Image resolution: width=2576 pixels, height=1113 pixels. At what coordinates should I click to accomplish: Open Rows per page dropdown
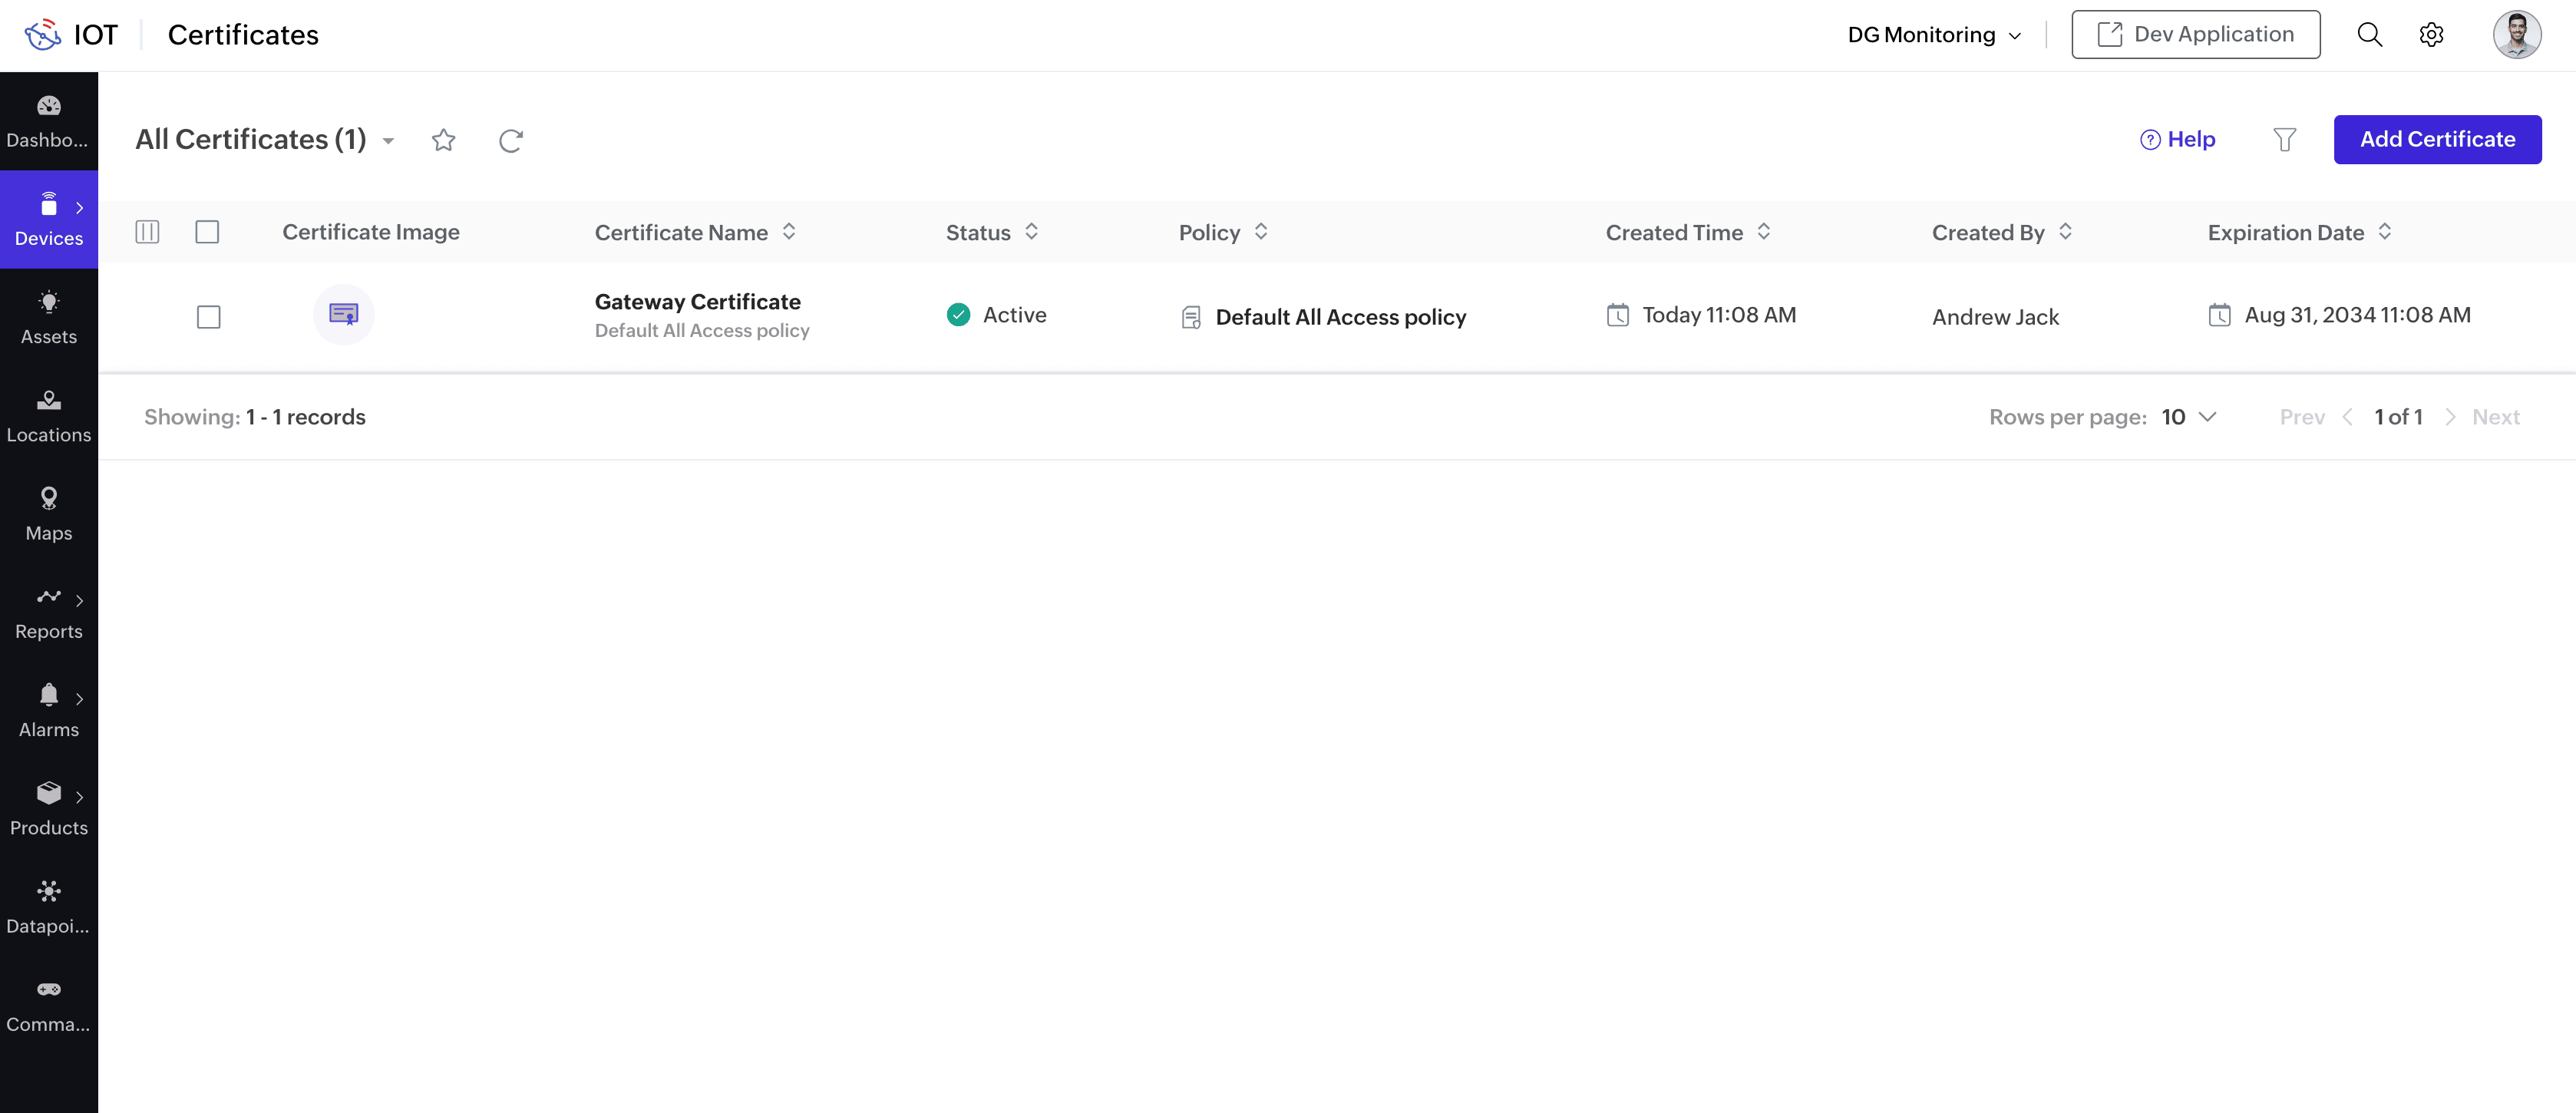(x=2188, y=417)
